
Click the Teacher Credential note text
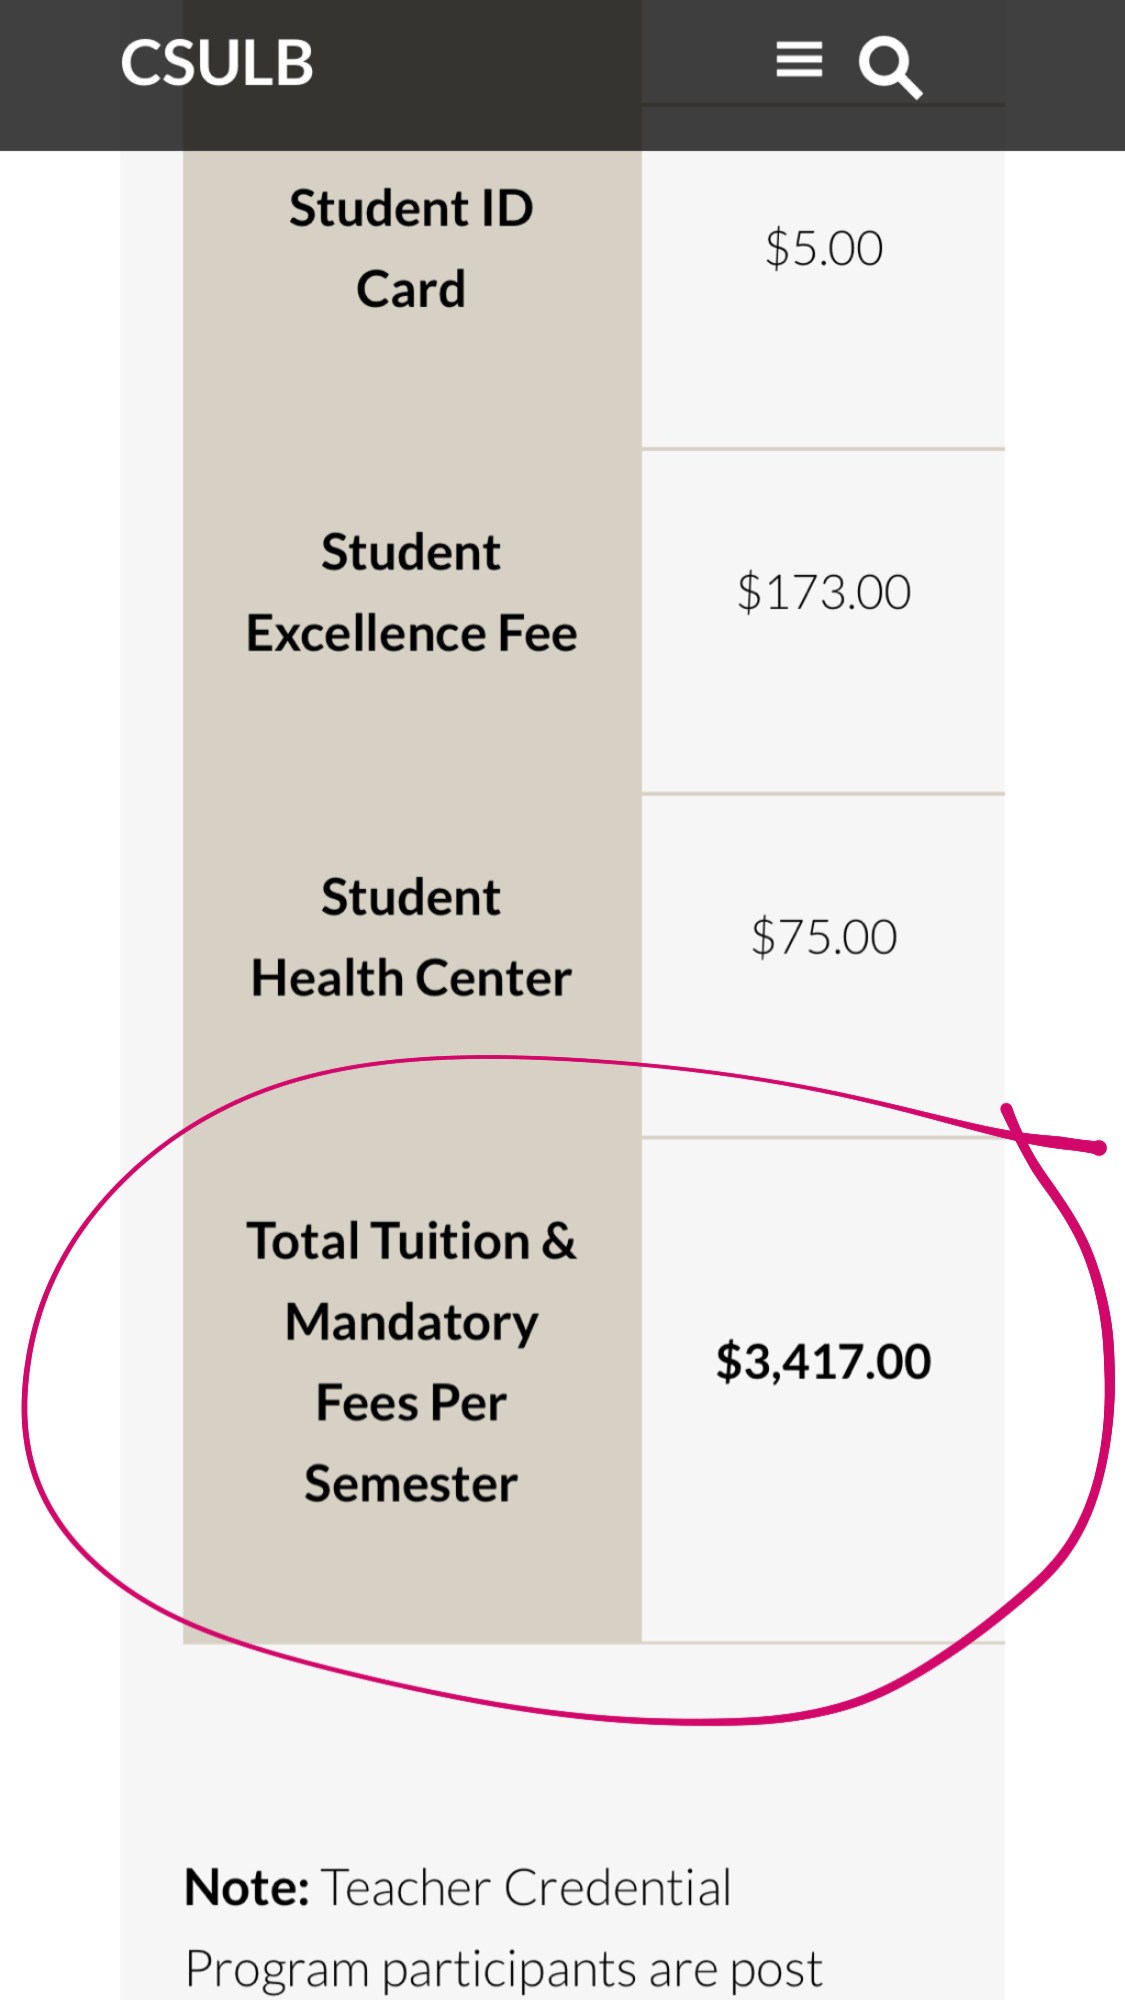(526, 1888)
